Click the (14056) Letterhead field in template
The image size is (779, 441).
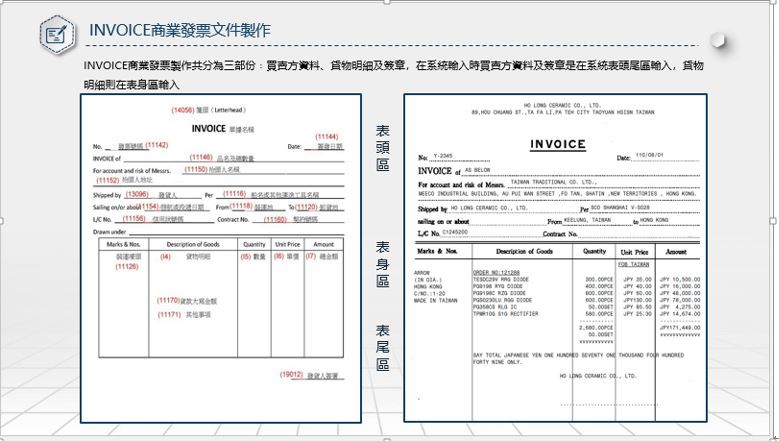coord(207,110)
